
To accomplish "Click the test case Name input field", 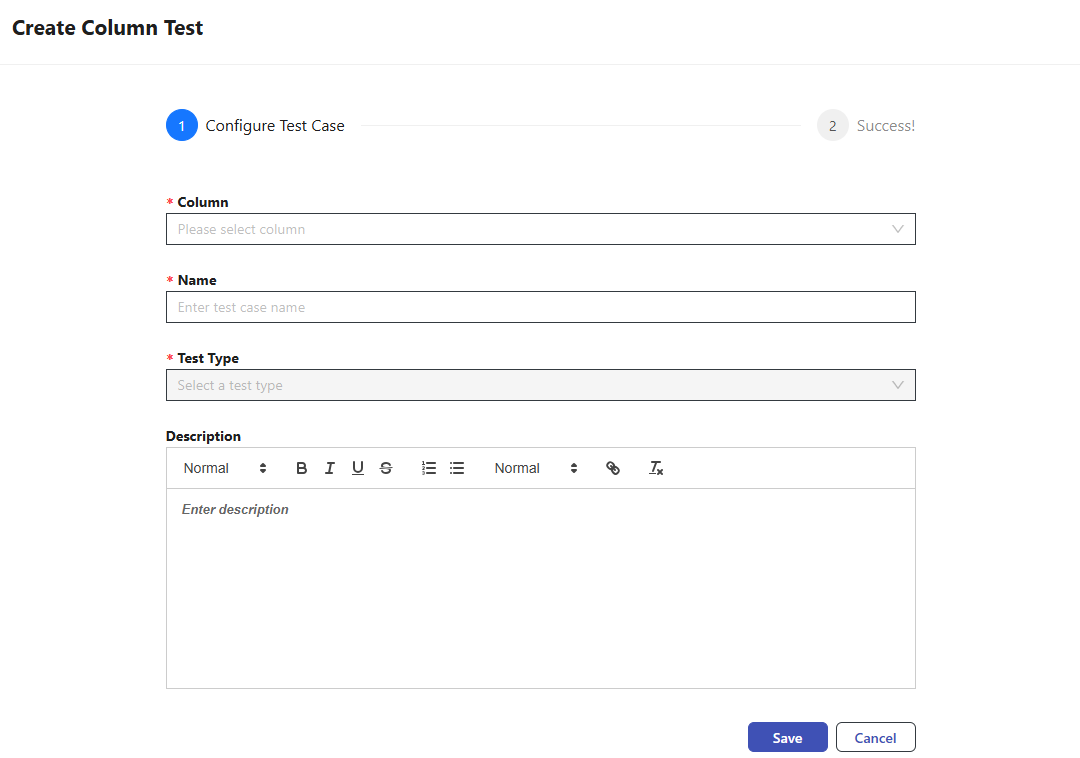I will pyautogui.click(x=540, y=307).
